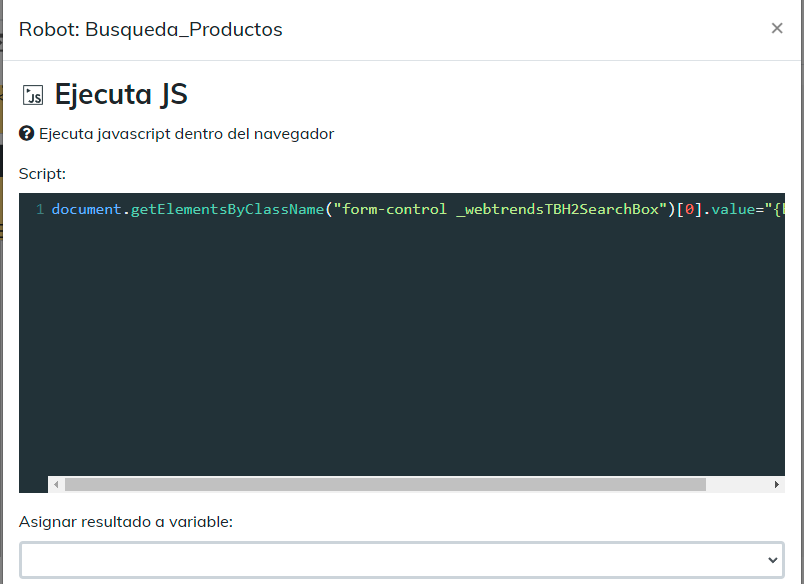The image size is (804, 584).
Task: Click the Robot: Busqueda_Productos title
Action: (151, 29)
